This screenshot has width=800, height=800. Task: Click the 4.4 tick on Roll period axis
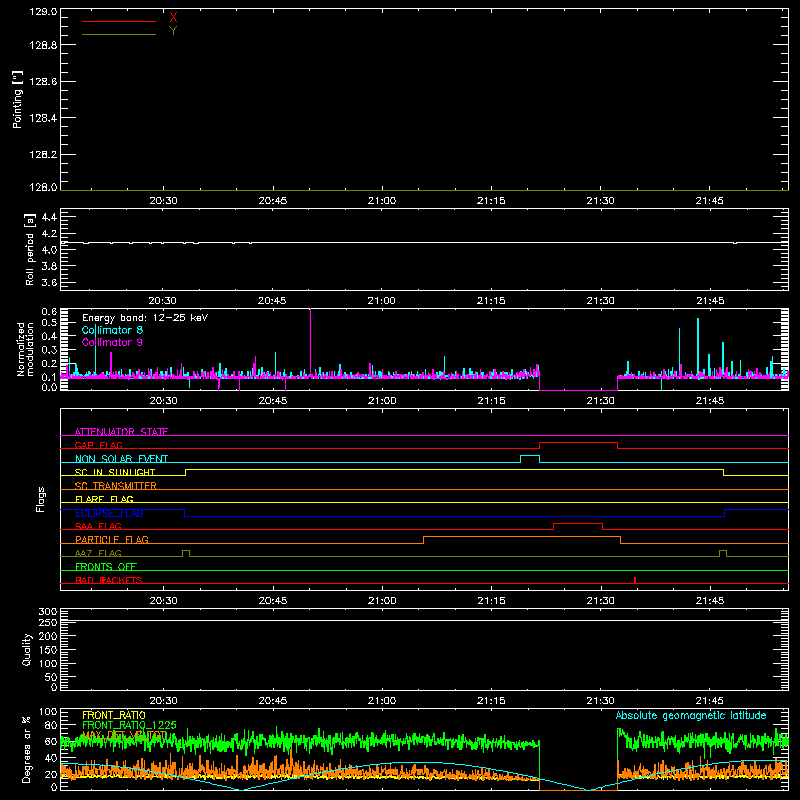pos(49,217)
